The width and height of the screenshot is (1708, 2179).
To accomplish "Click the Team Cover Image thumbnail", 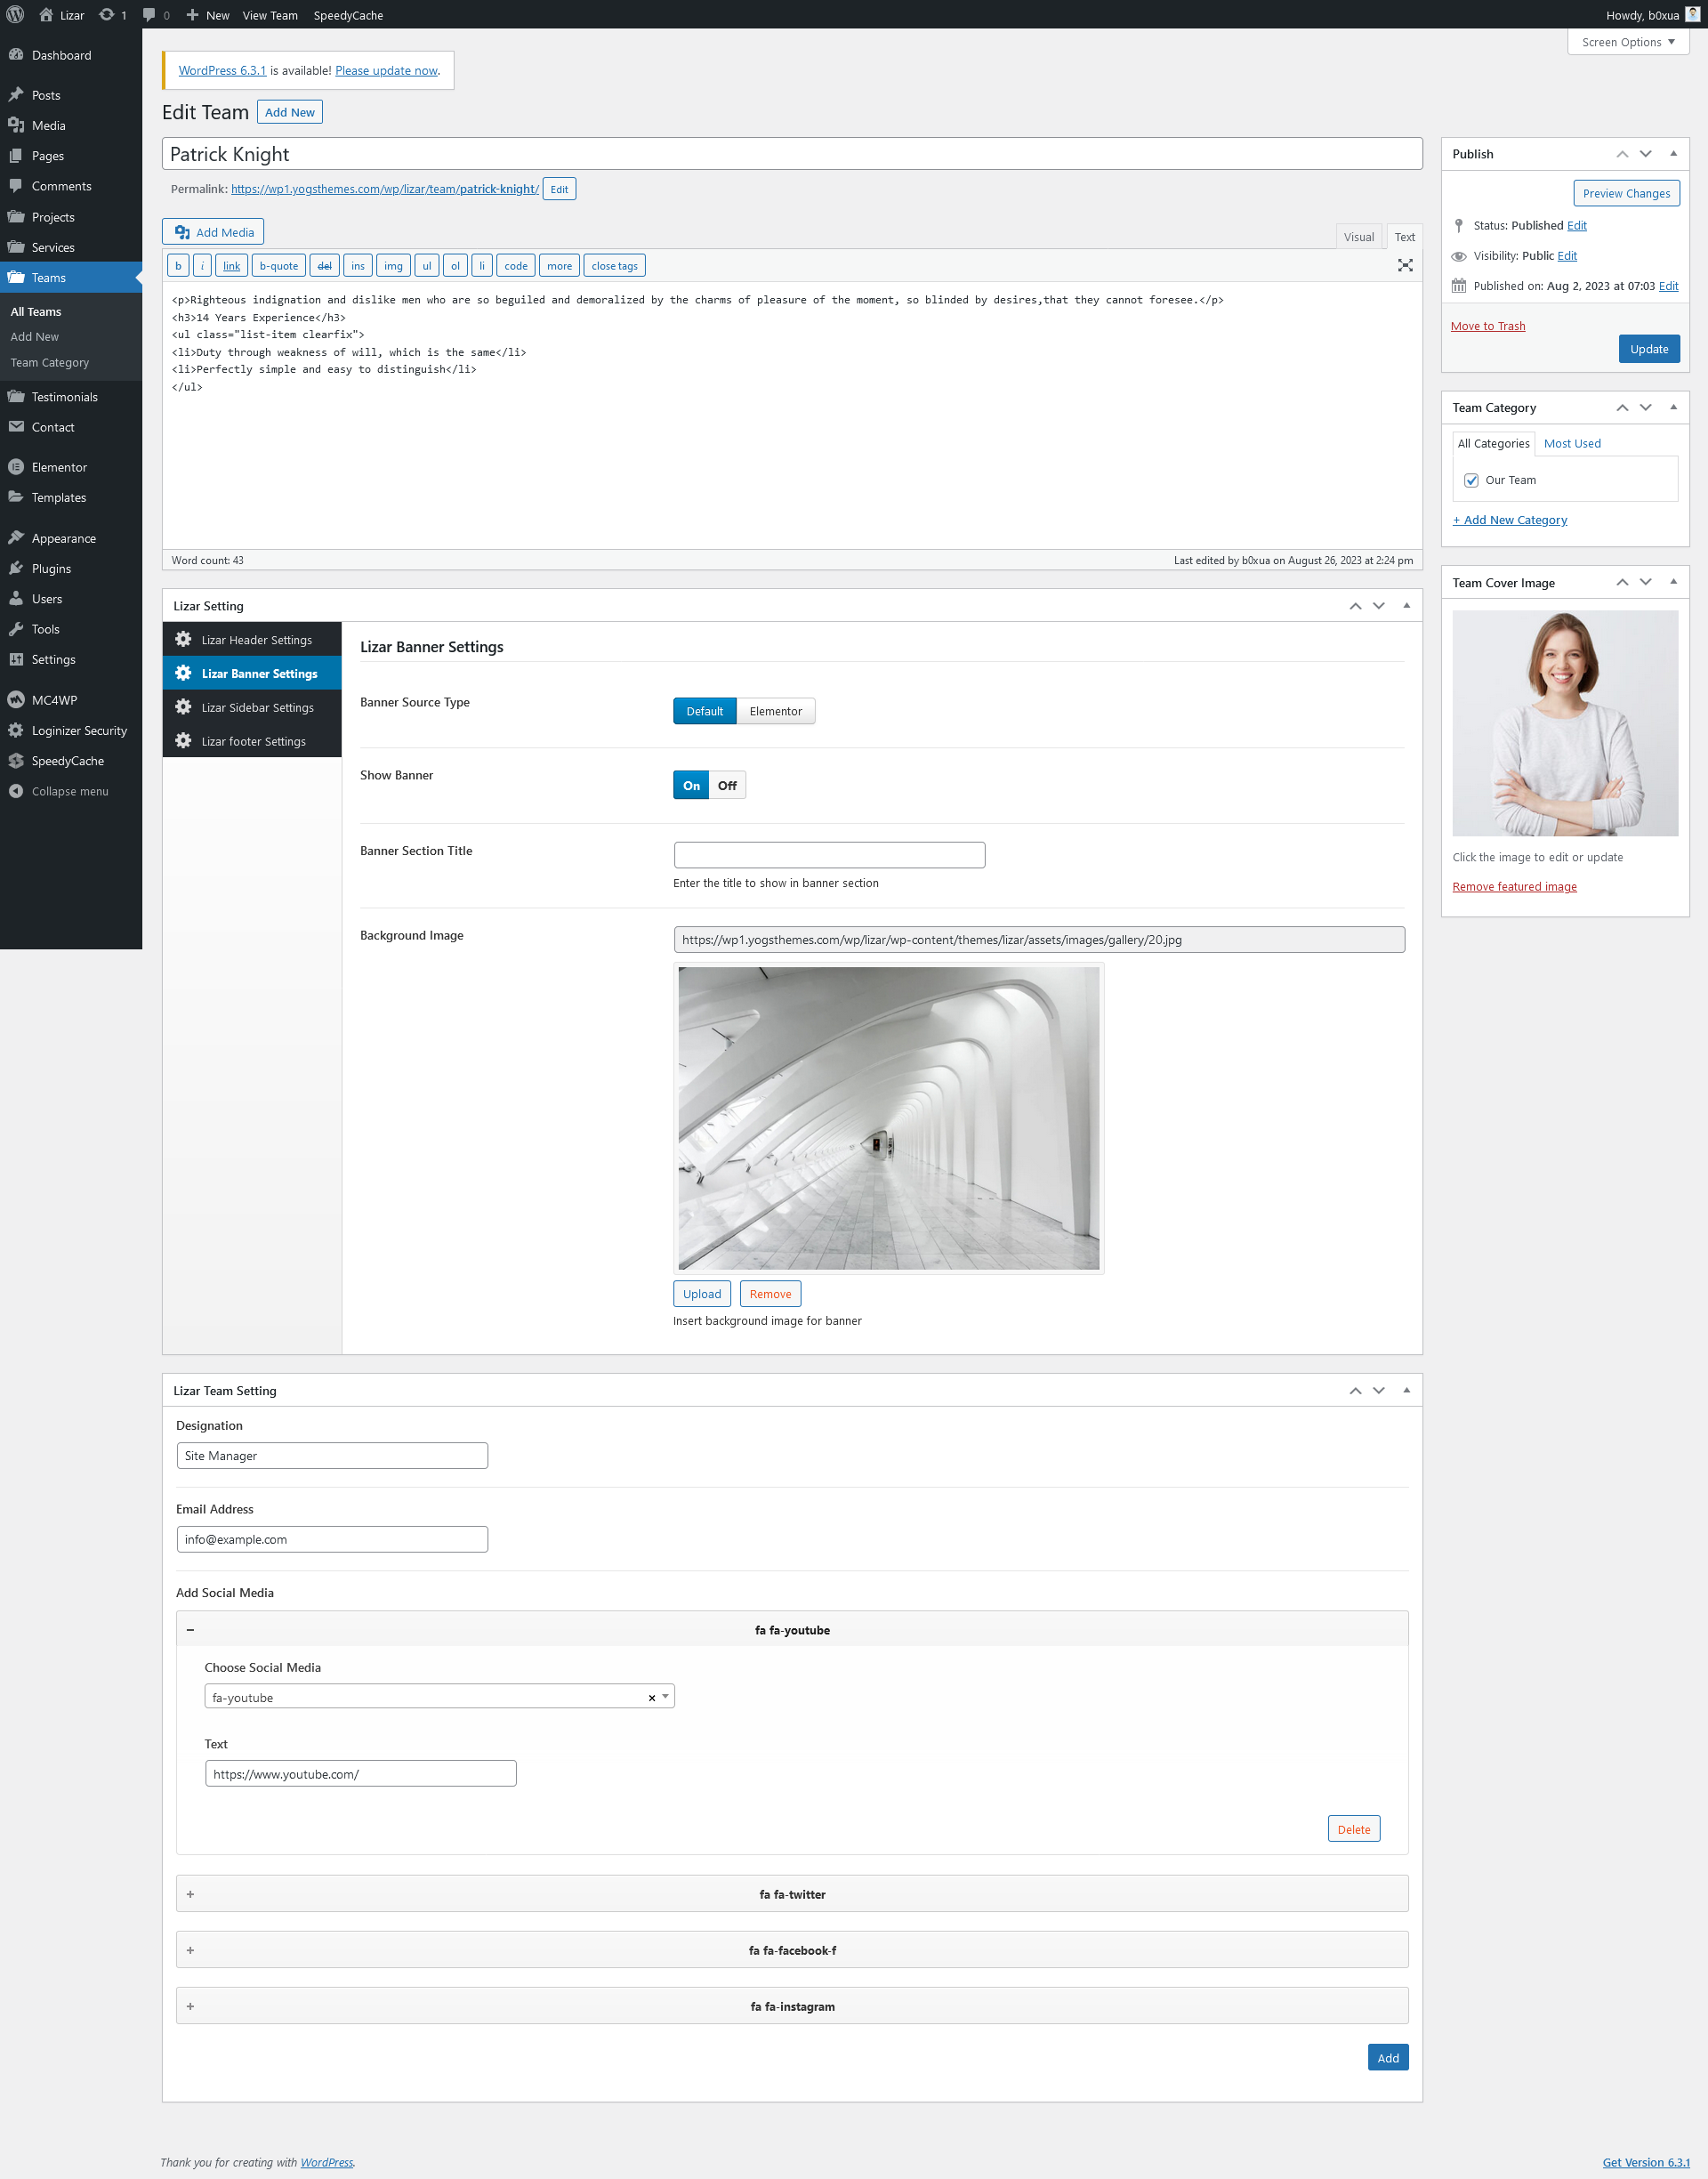I will (1564, 722).
